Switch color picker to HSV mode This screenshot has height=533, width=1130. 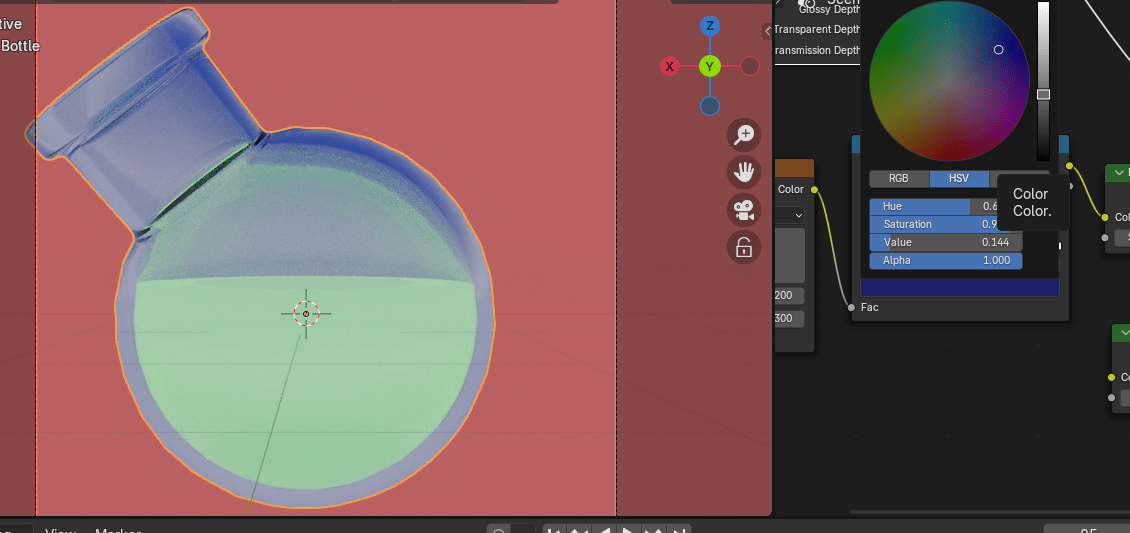tap(958, 179)
